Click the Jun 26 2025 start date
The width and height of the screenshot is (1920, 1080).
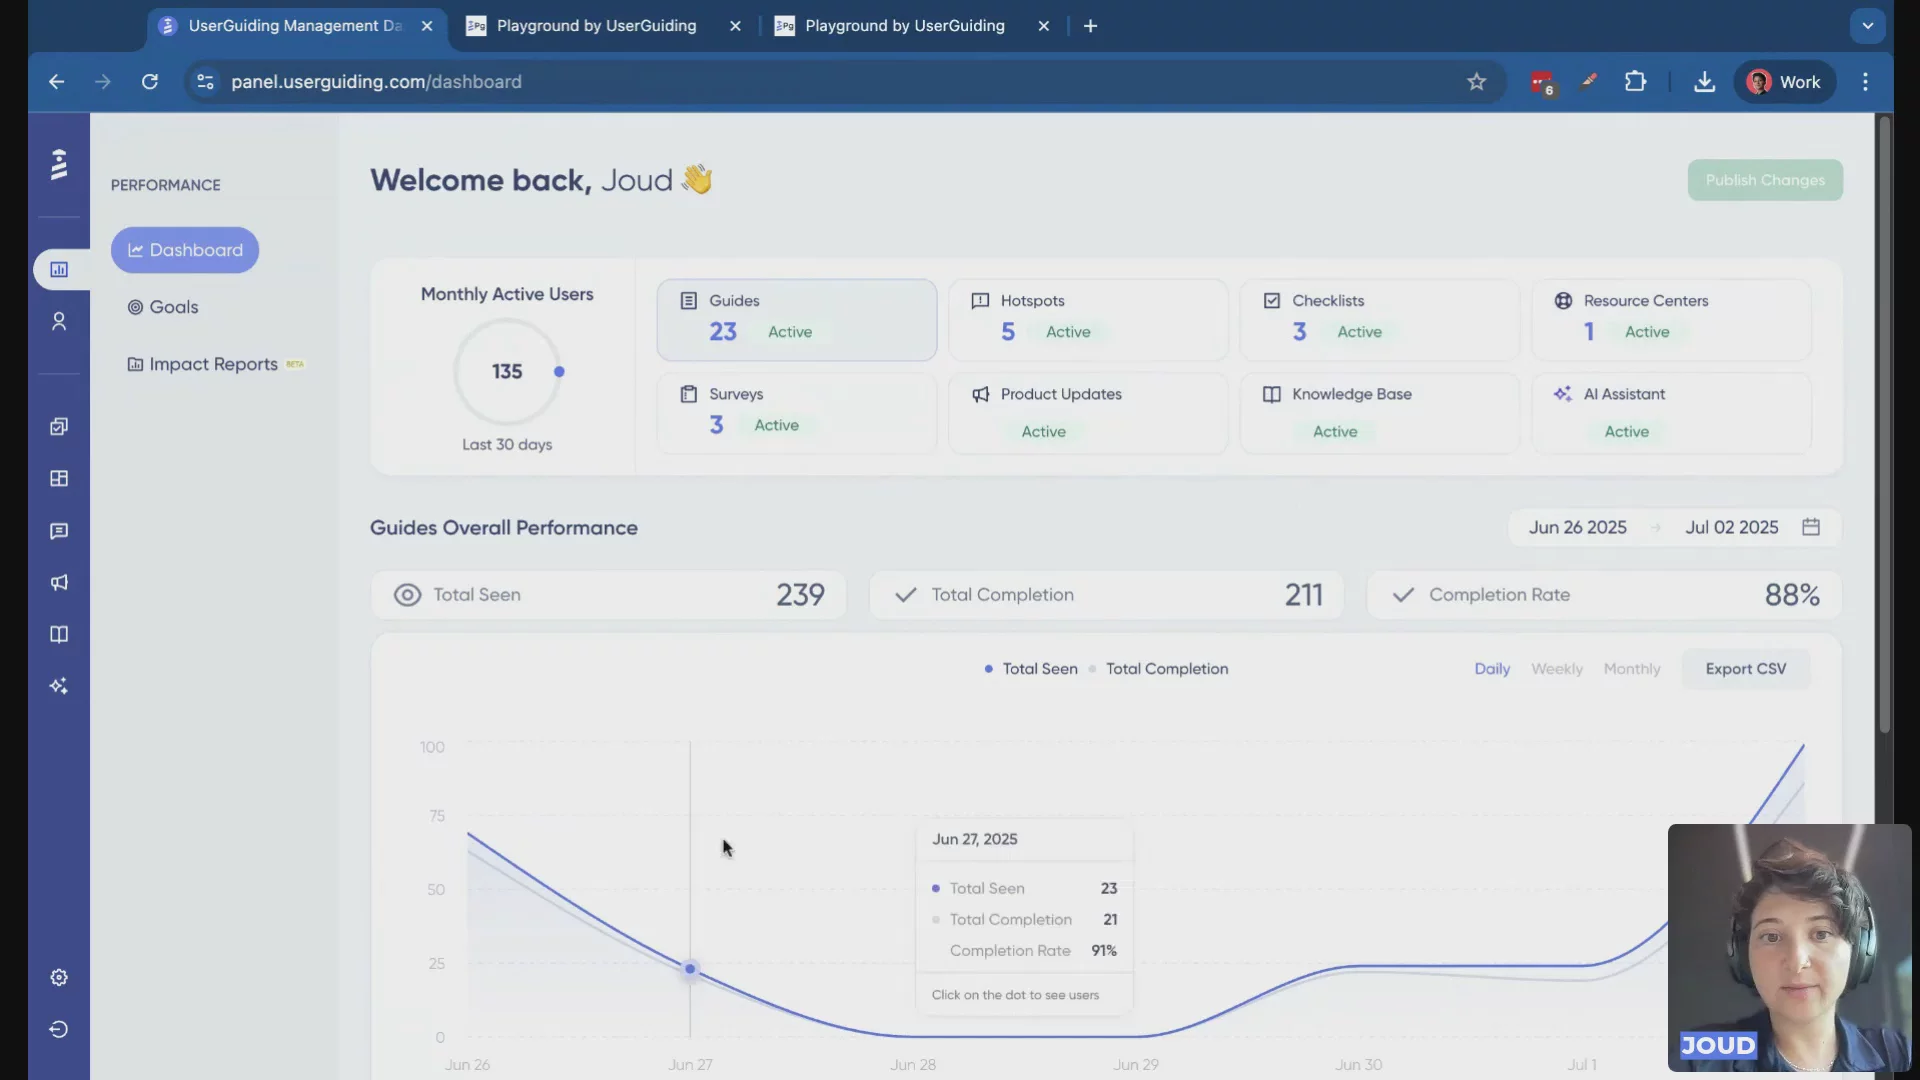pos(1577,527)
